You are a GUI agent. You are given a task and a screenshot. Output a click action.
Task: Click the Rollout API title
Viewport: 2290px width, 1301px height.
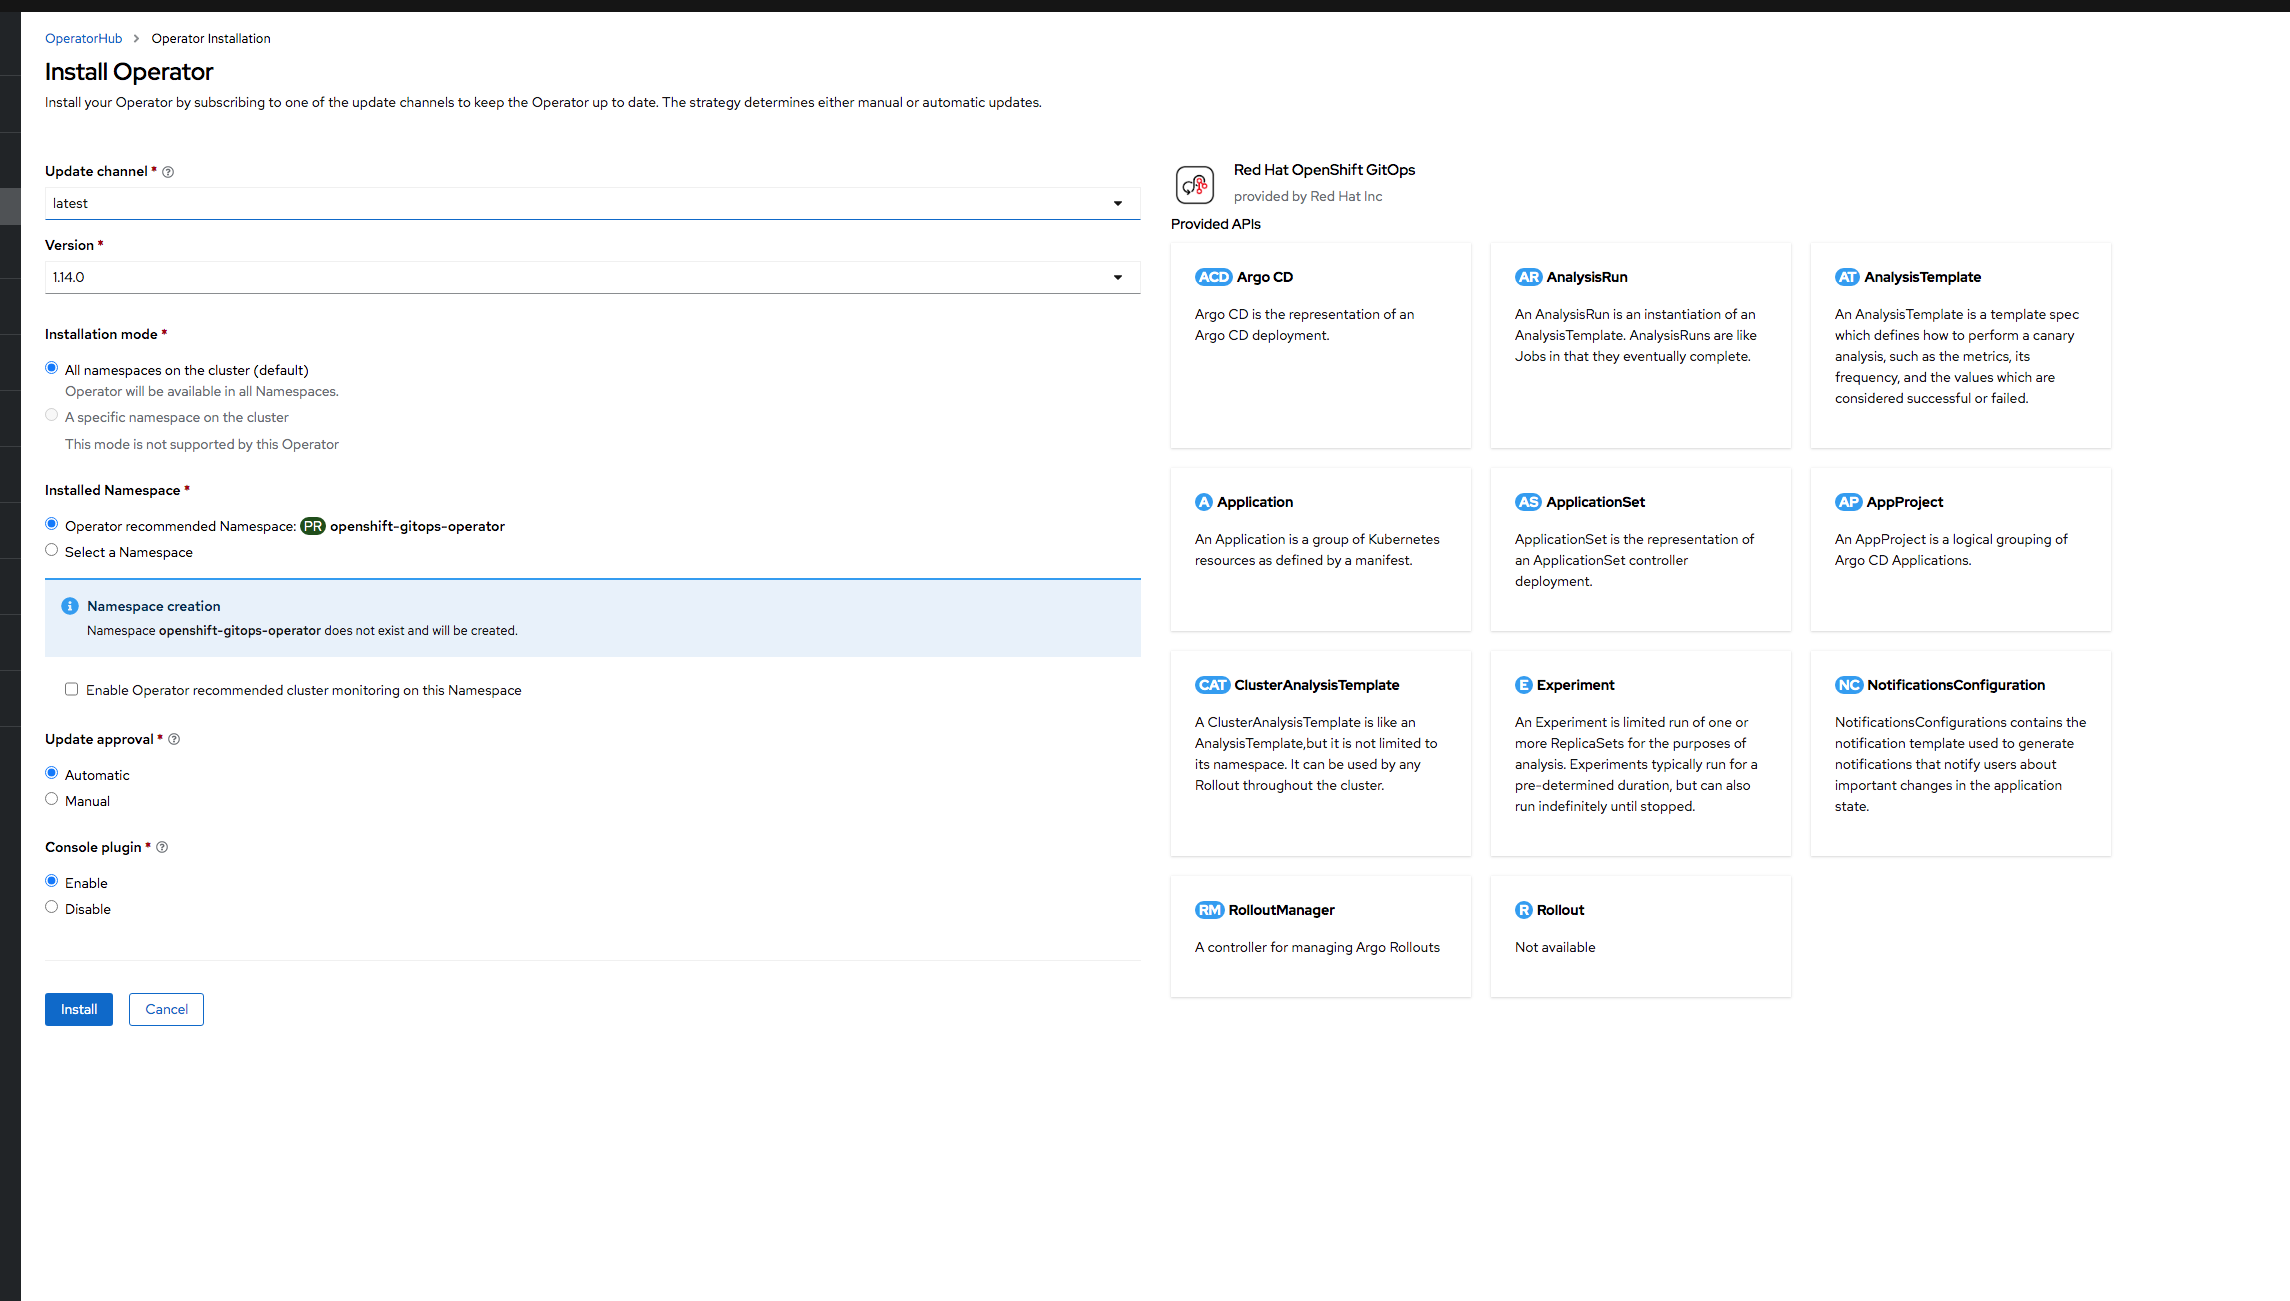pos(1561,910)
